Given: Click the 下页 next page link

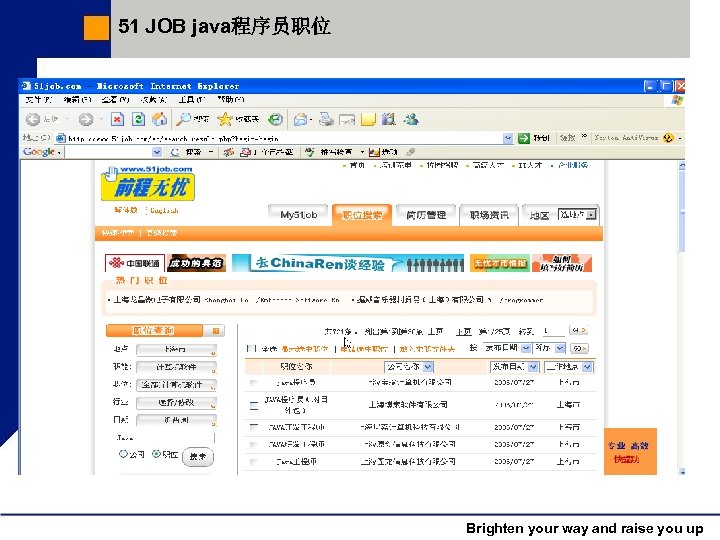Looking at the screenshot, I should point(464,331).
